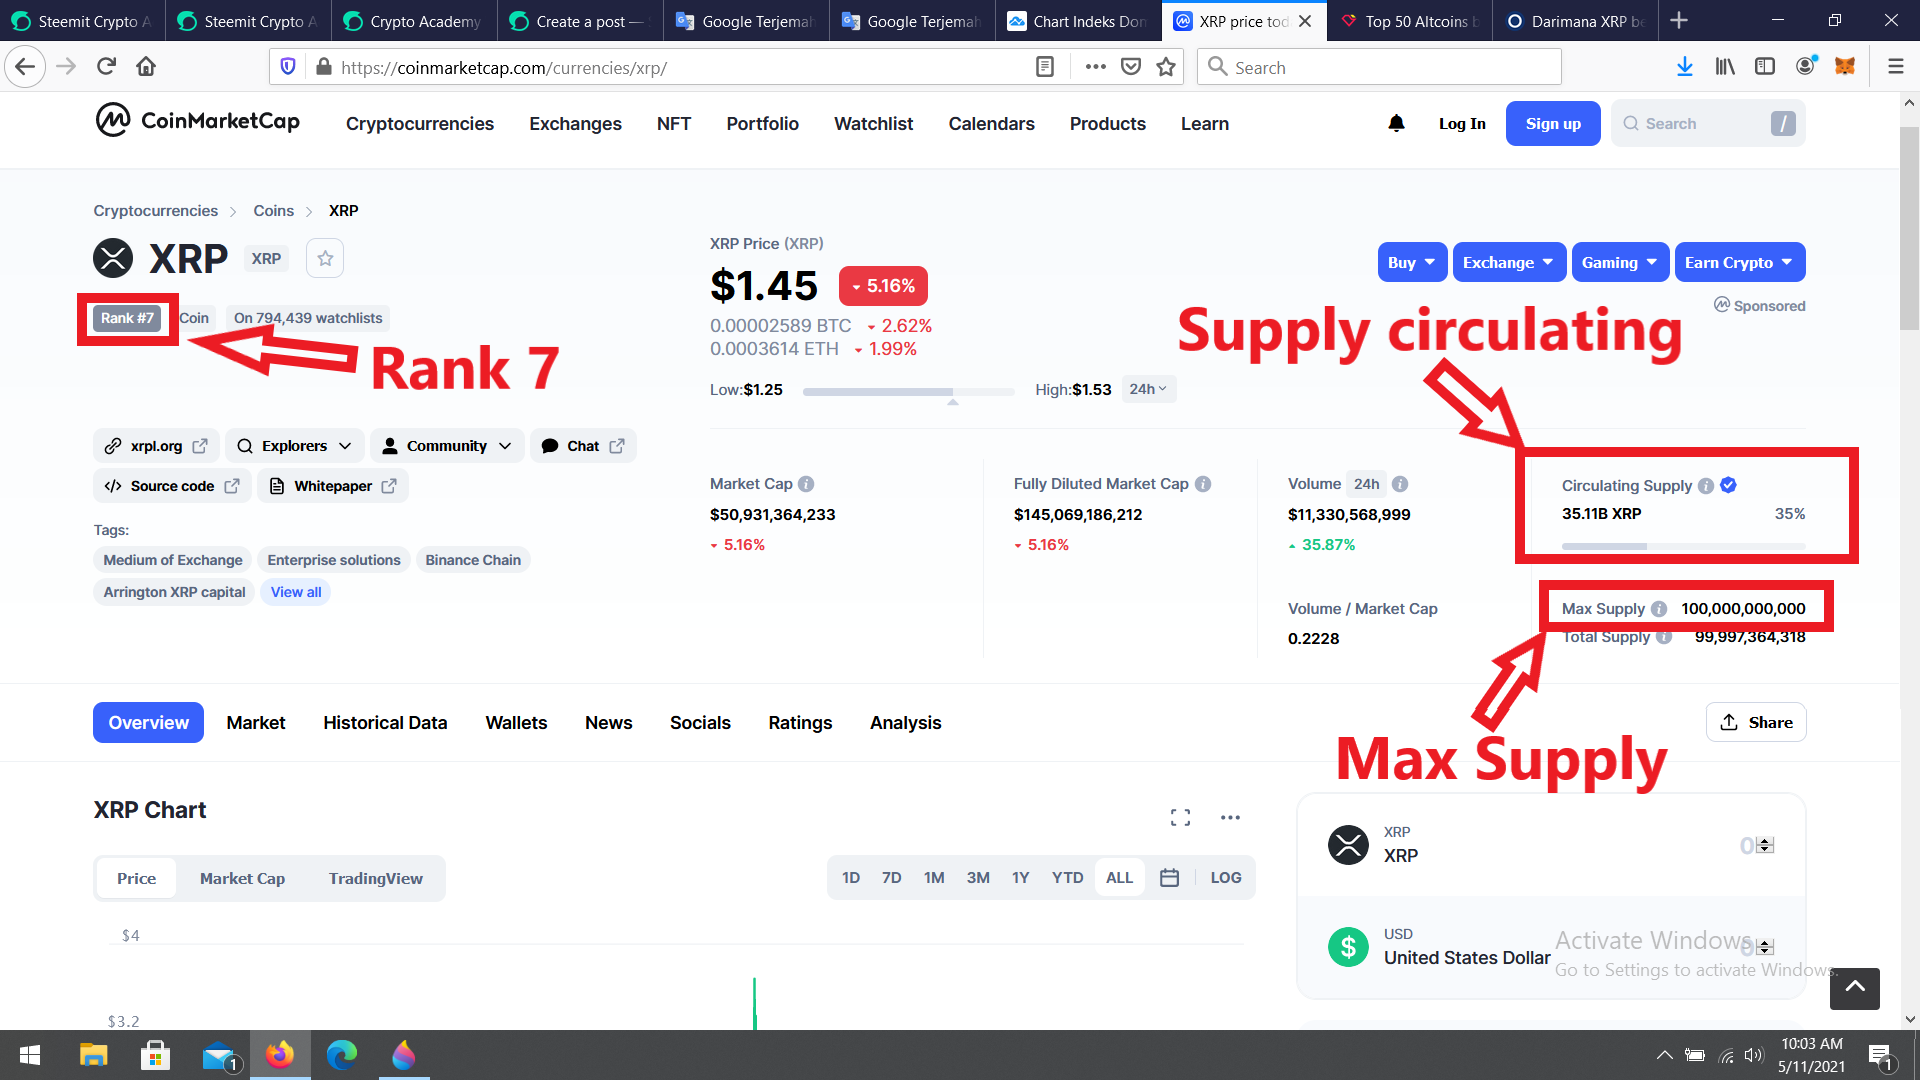The height and width of the screenshot is (1080, 1920).
Task: Open Volume info tooltip icon
Action: click(x=1400, y=484)
